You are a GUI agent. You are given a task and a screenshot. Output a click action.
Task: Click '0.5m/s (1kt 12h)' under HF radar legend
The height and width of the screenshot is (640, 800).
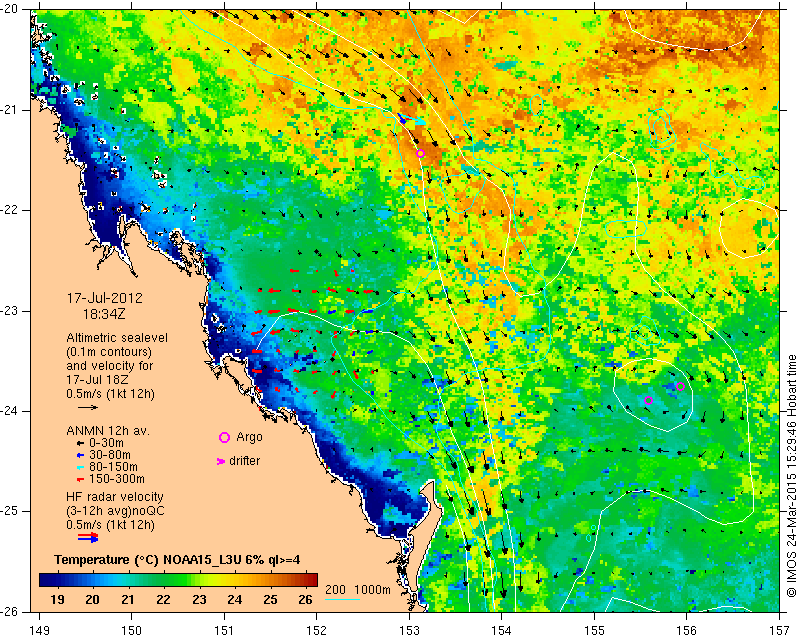coord(110,525)
